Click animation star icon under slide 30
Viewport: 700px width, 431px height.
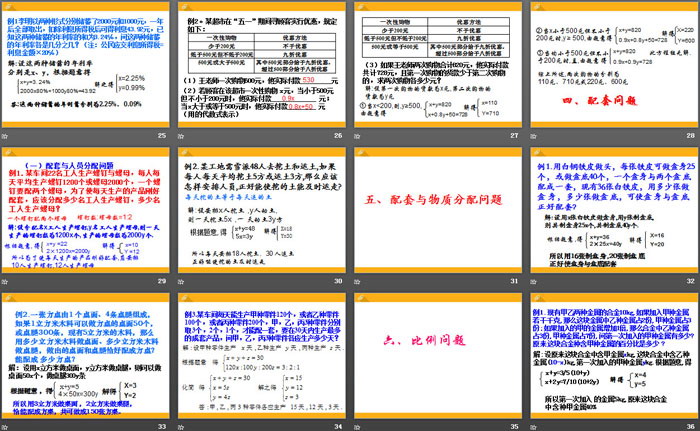[x=181, y=281]
